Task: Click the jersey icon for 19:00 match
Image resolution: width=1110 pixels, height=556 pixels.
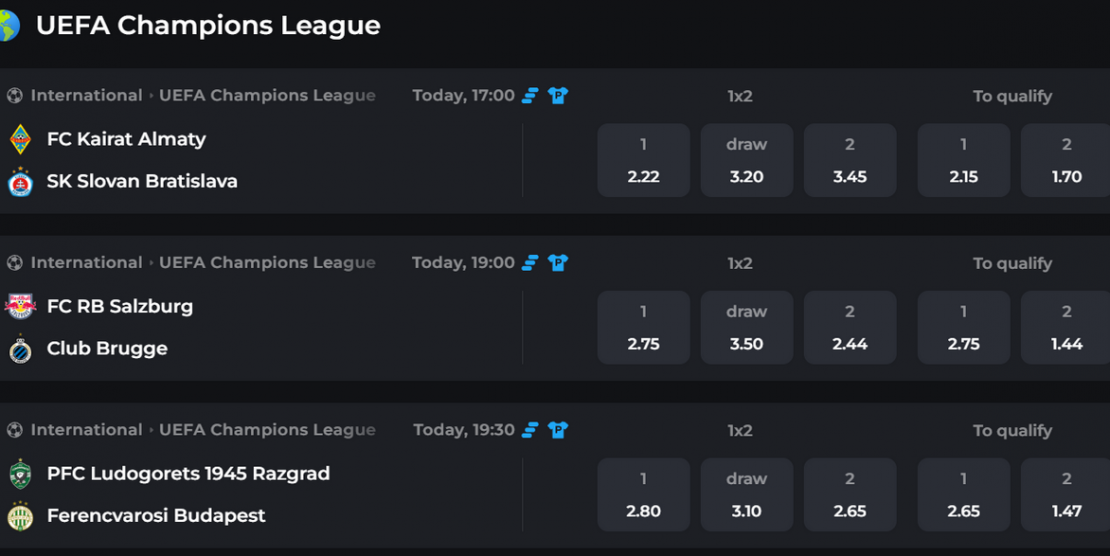Action: pyautogui.click(x=558, y=263)
